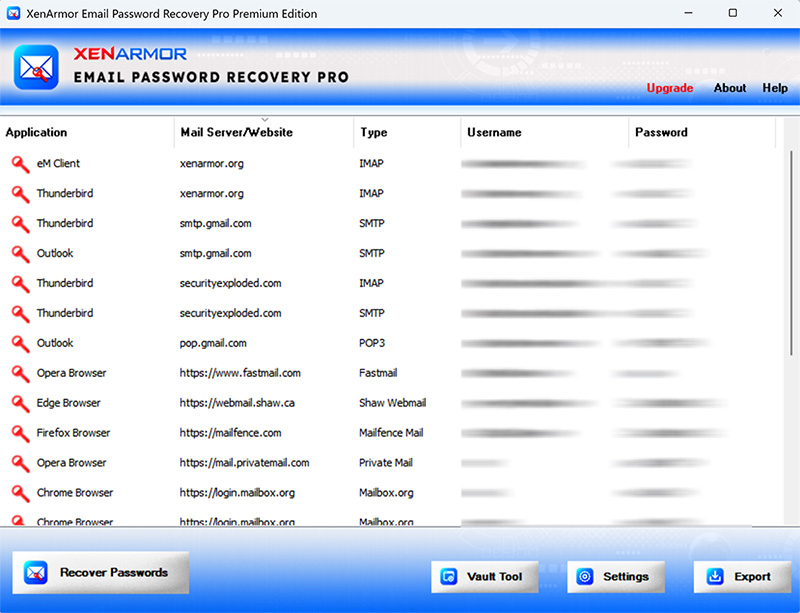Sort by Type column header

click(407, 133)
